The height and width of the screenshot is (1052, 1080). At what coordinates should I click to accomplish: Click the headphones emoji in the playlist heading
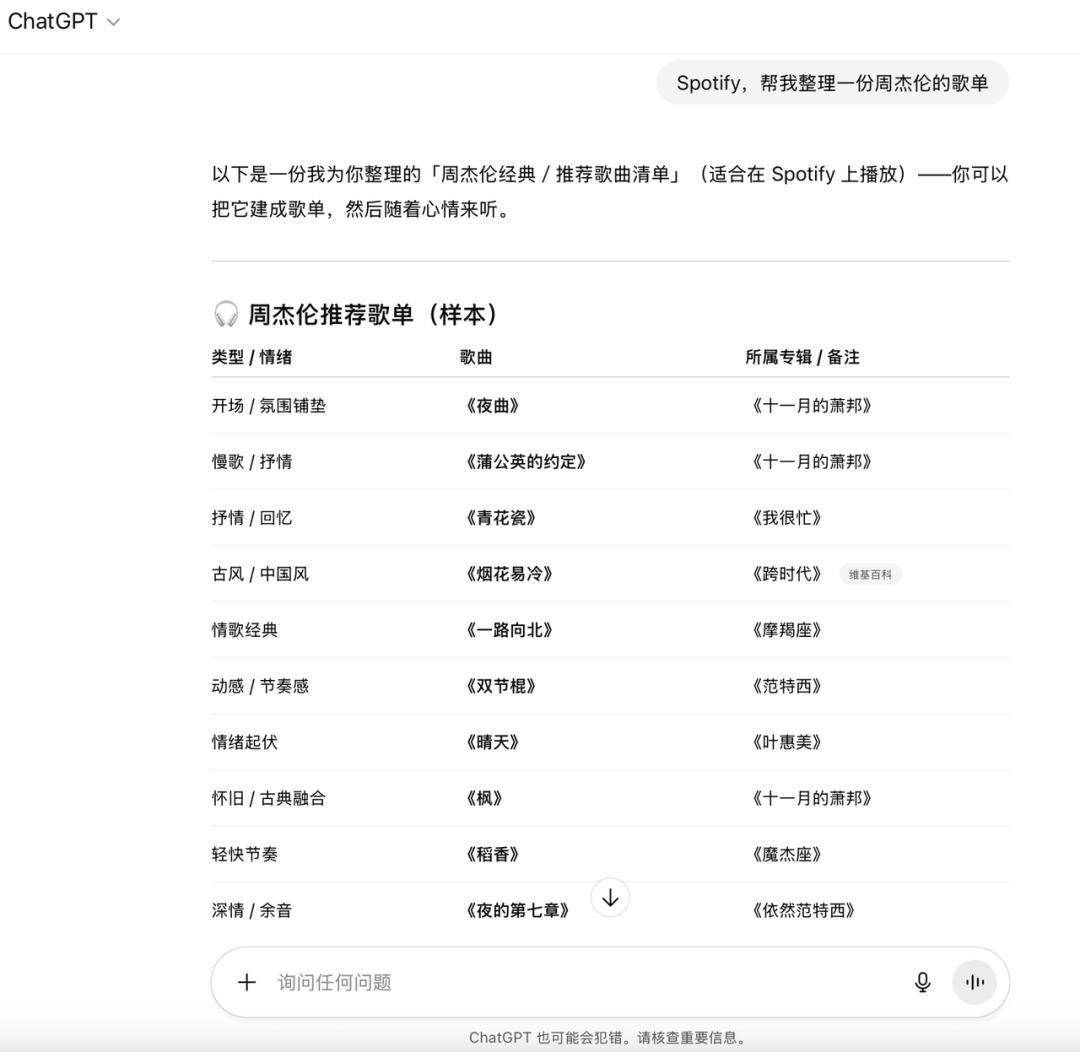(226, 315)
